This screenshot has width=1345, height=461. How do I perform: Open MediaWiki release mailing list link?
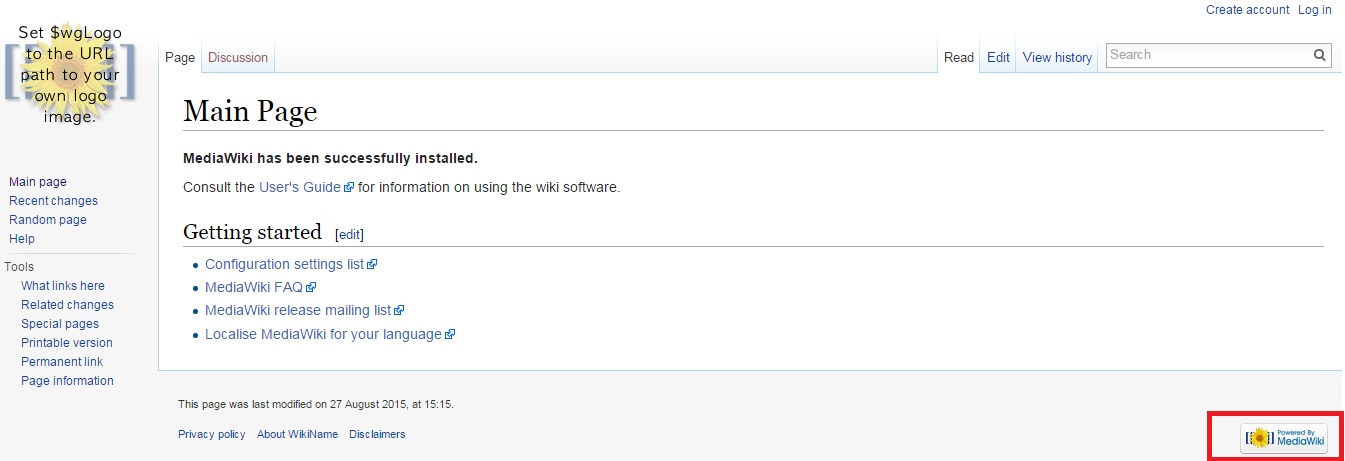pyautogui.click(x=304, y=310)
